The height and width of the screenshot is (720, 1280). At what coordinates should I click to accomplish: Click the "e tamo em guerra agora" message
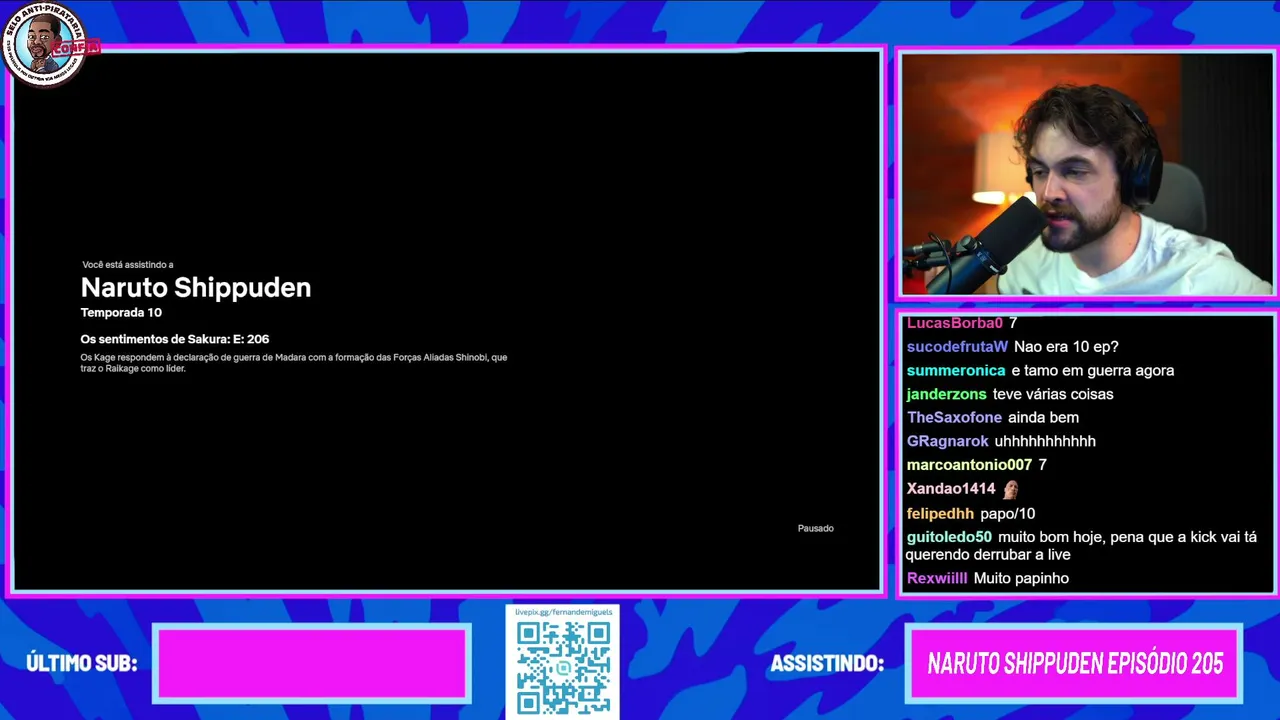(x=1093, y=371)
